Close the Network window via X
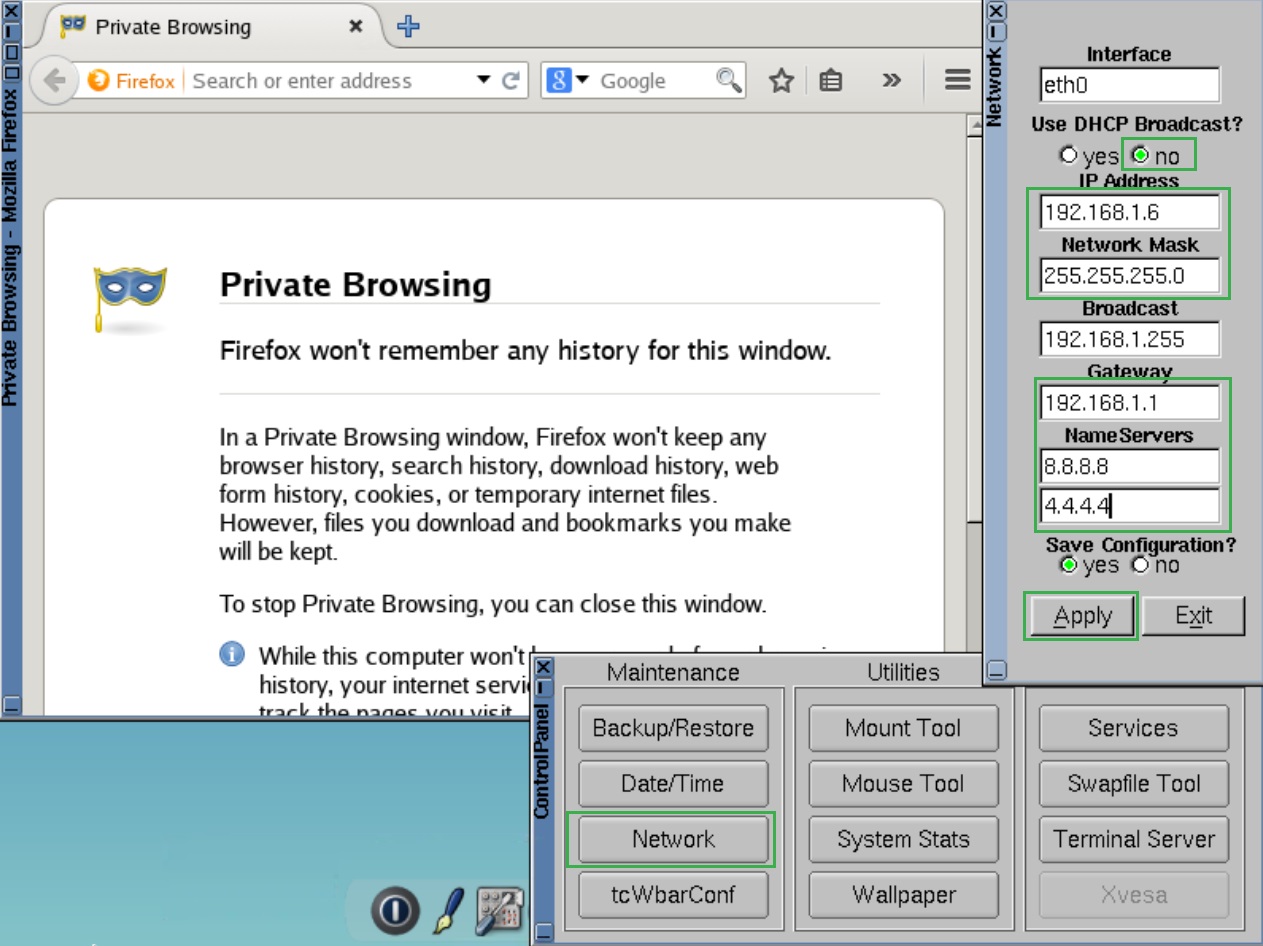Viewport: 1263px width, 946px height. point(995,10)
